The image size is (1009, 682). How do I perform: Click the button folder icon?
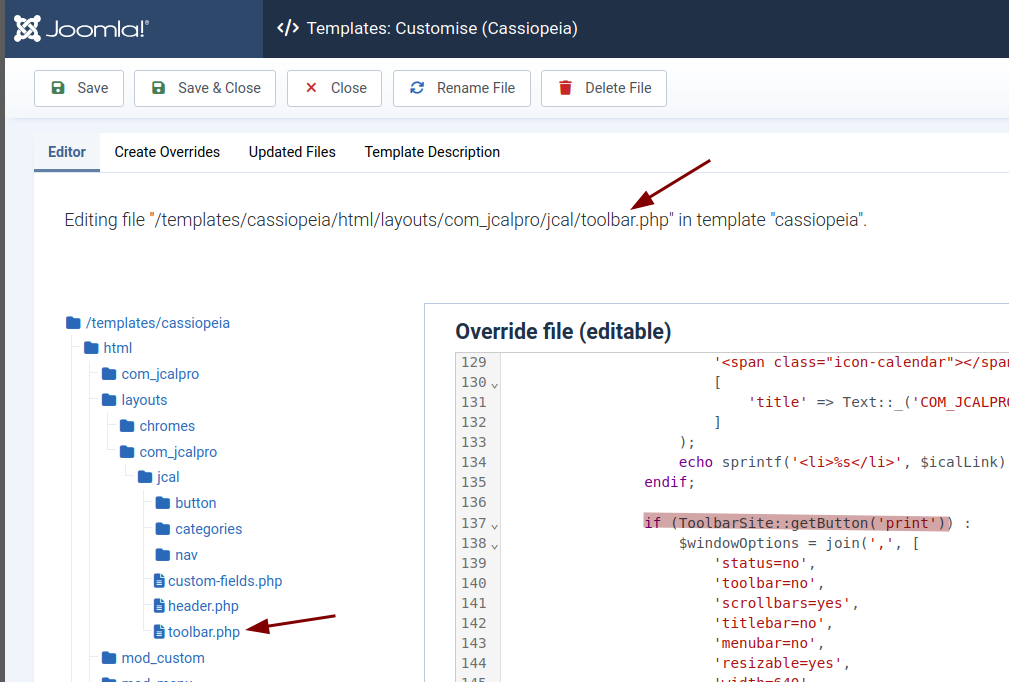click(163, 502)
